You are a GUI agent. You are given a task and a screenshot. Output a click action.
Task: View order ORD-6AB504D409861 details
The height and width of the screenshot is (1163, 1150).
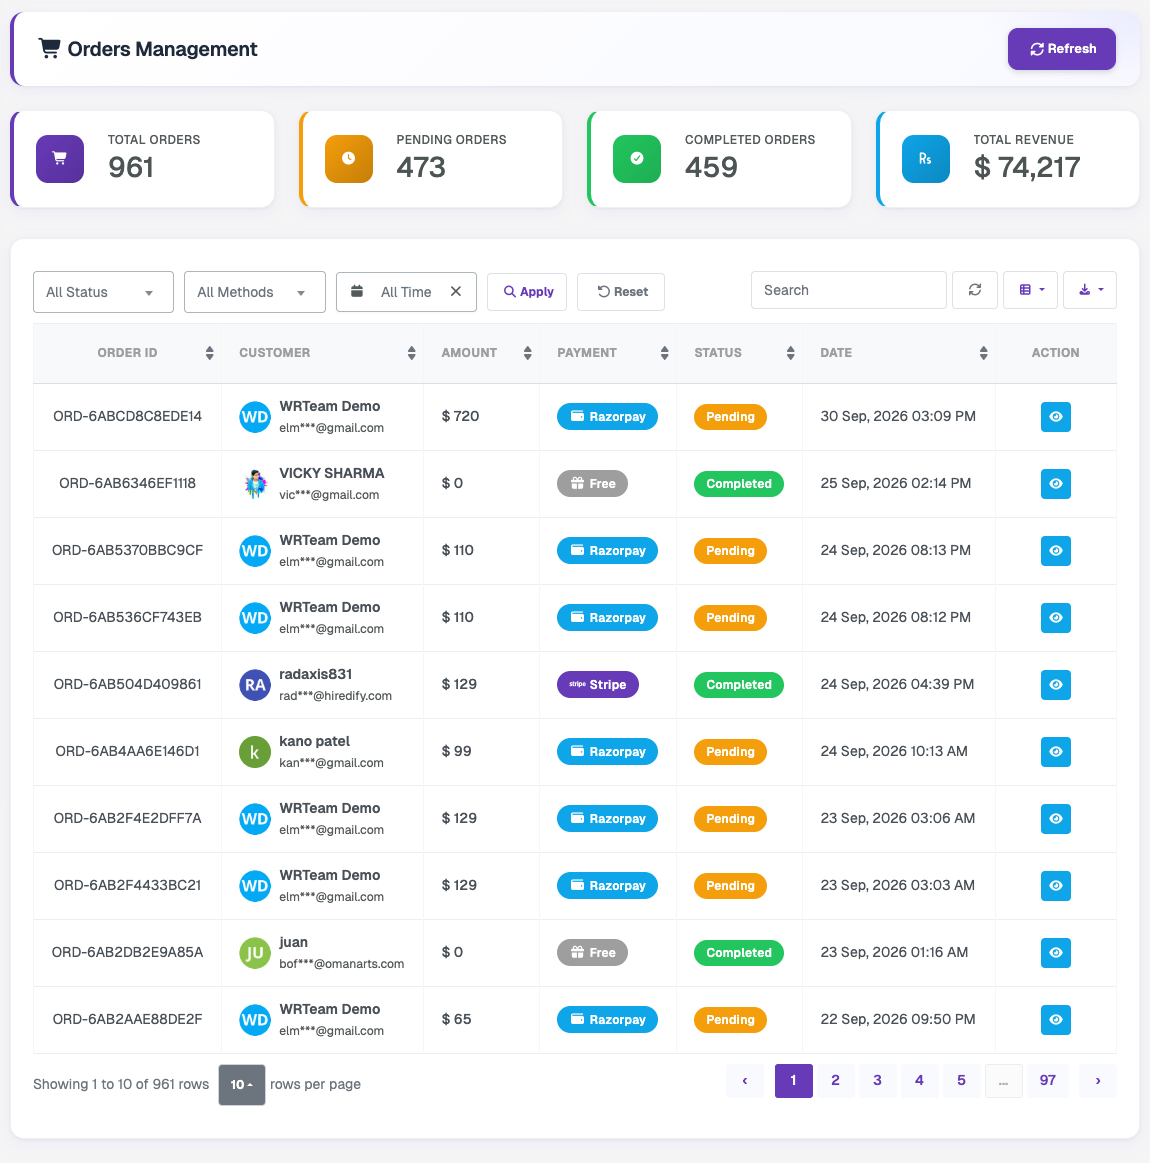[1056, 685]
